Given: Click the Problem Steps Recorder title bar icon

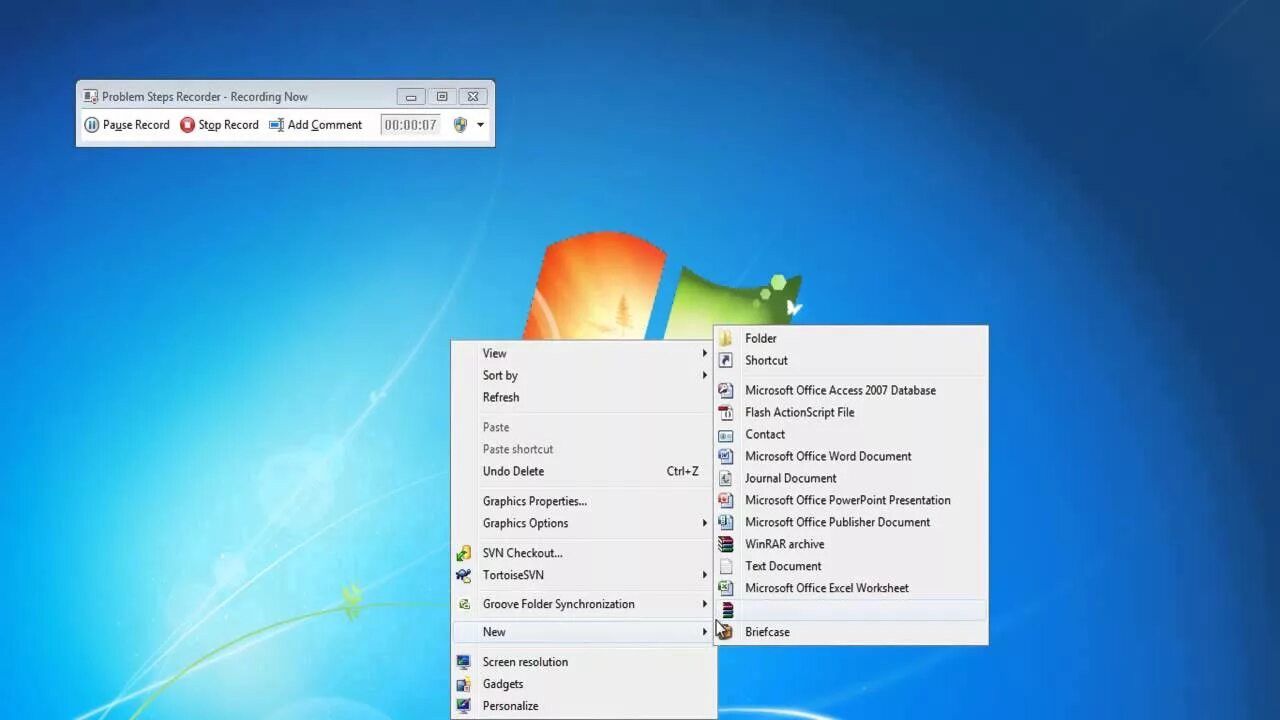Looking at the screenshot, I should [x=91, y=97].
